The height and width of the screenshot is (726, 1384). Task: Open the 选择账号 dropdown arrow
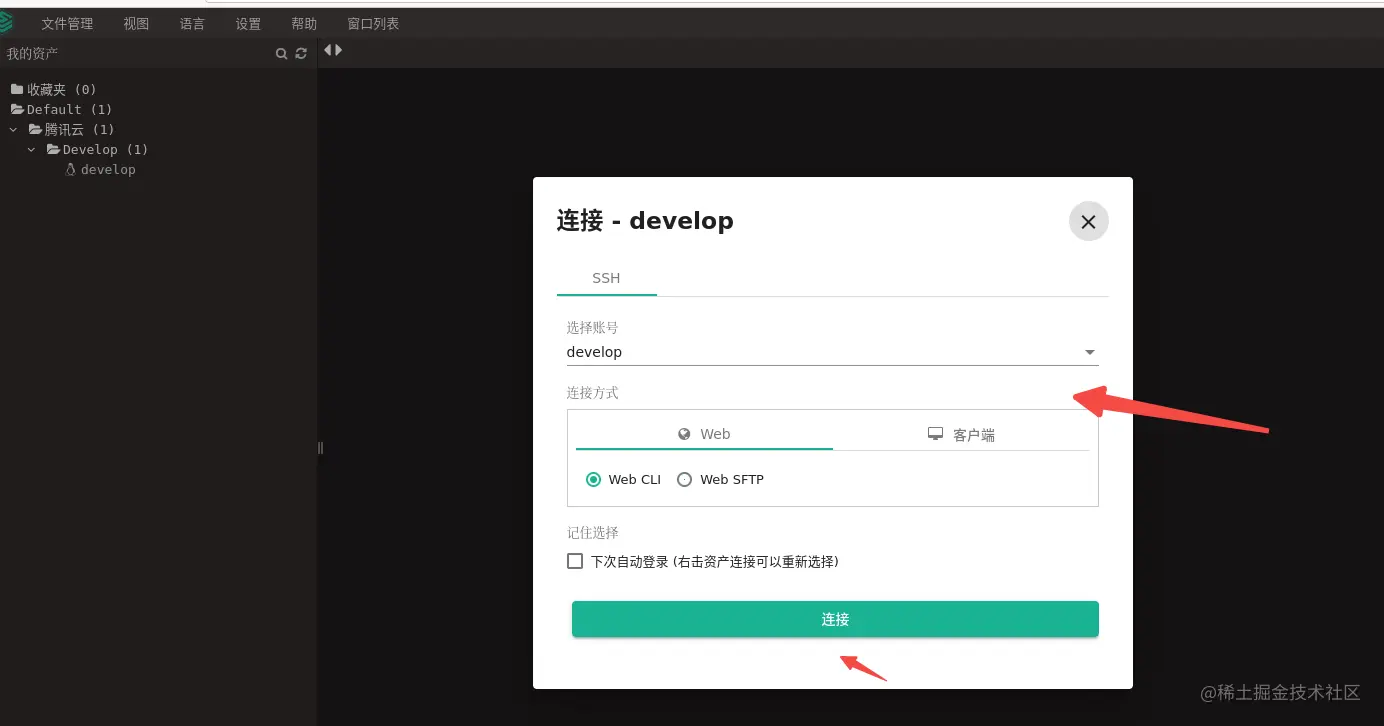(x=1090, y=353)
